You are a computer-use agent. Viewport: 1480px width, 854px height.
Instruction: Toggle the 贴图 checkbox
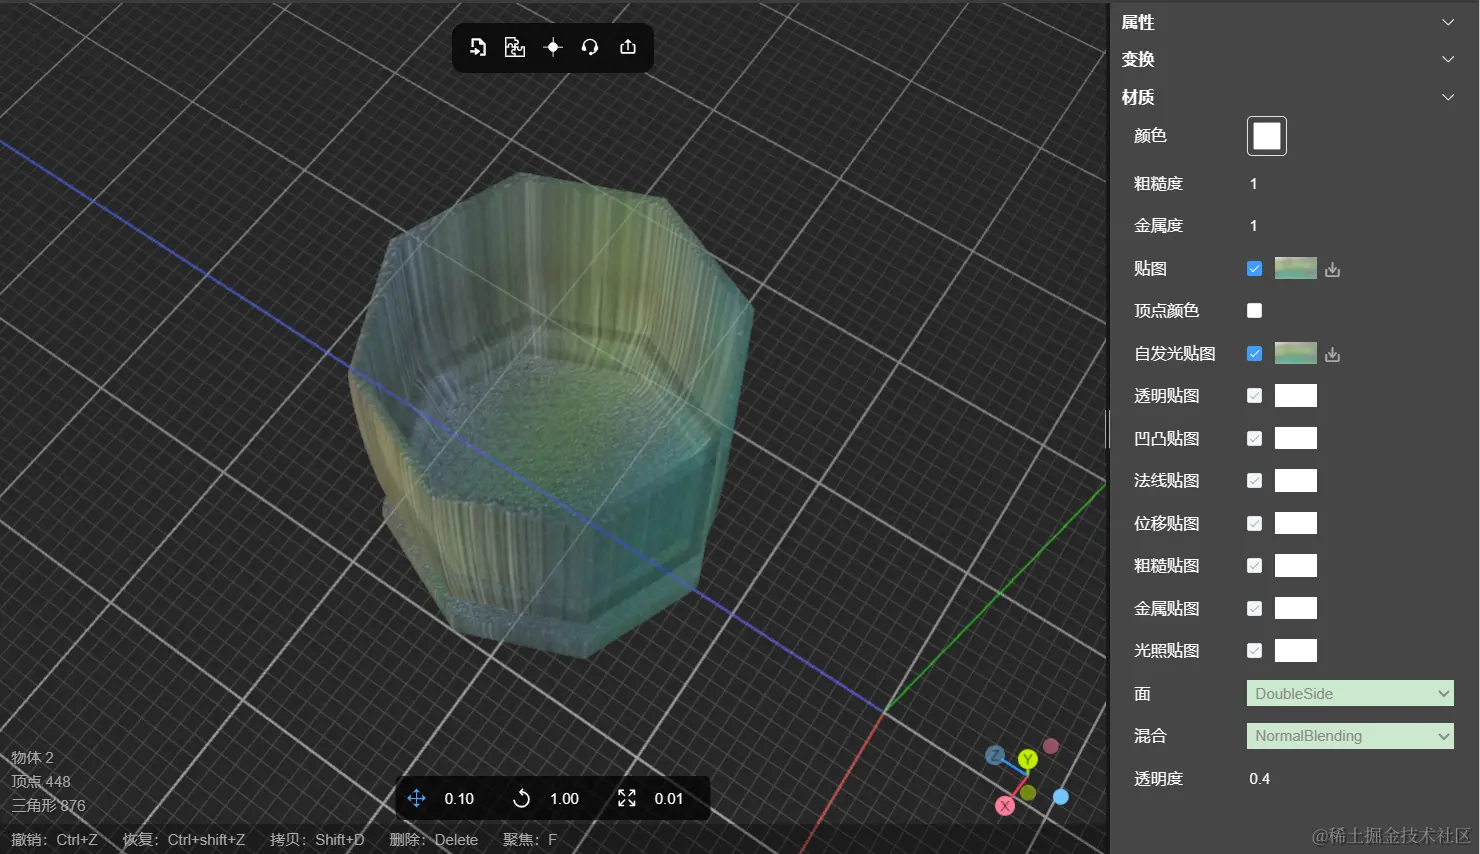[1254, 268]
